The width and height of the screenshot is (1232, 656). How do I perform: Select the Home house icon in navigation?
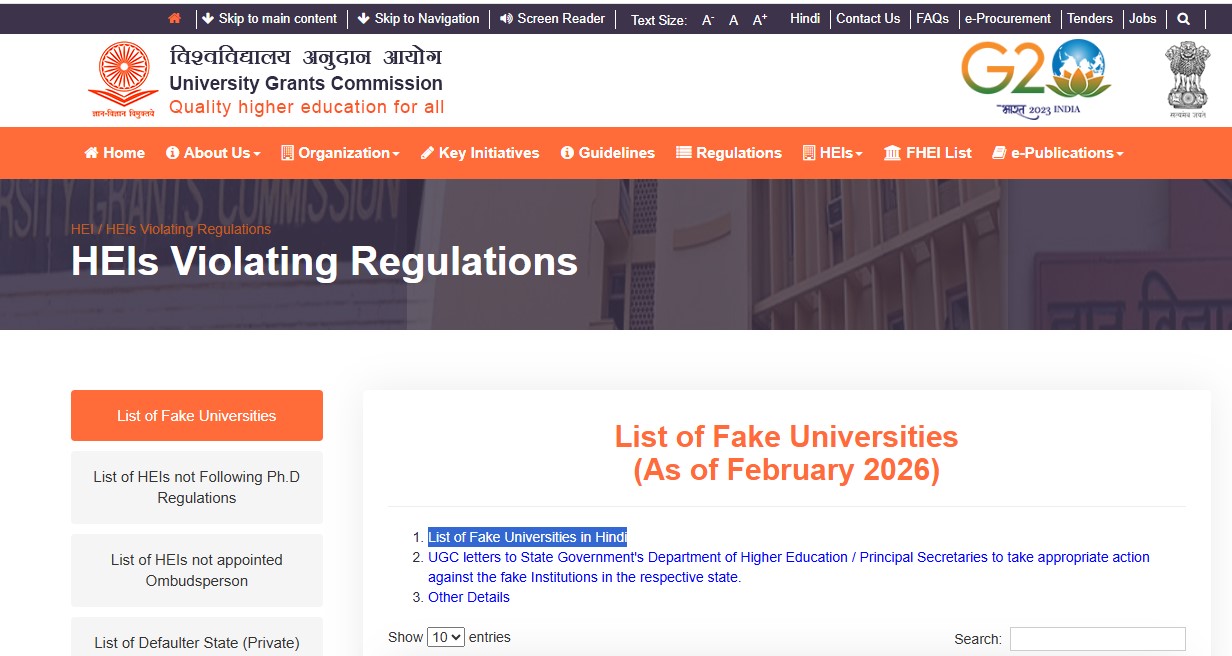(x=90, y=153)
